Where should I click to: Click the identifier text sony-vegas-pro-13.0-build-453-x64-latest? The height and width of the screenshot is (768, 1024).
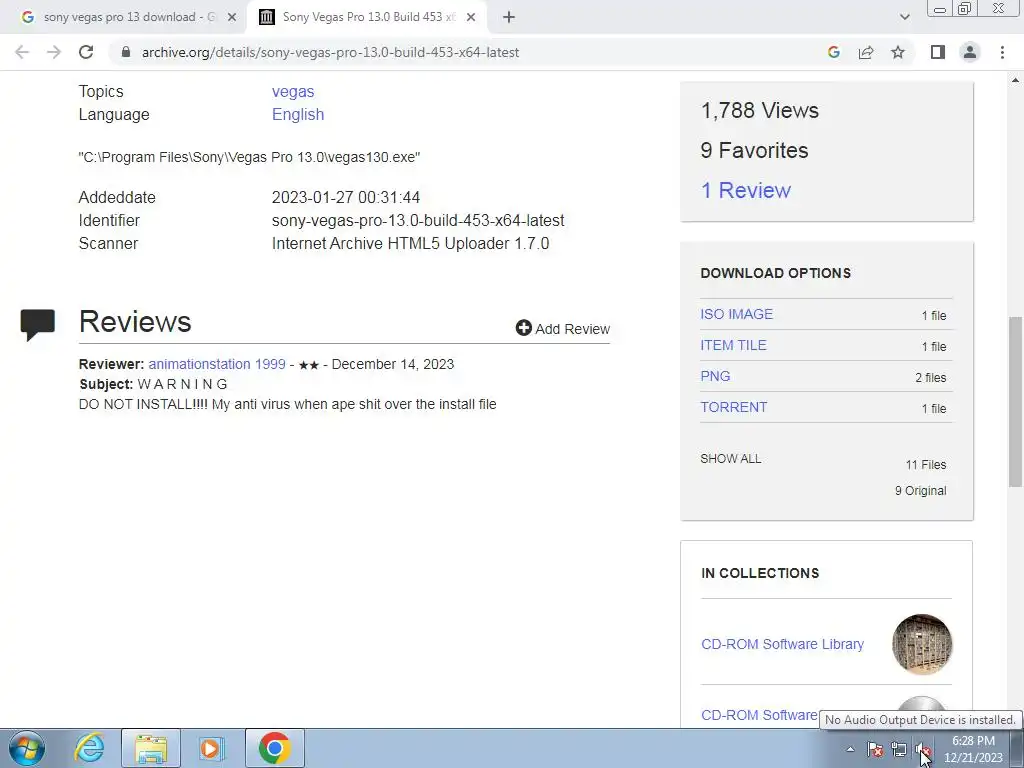pos(418,220)
